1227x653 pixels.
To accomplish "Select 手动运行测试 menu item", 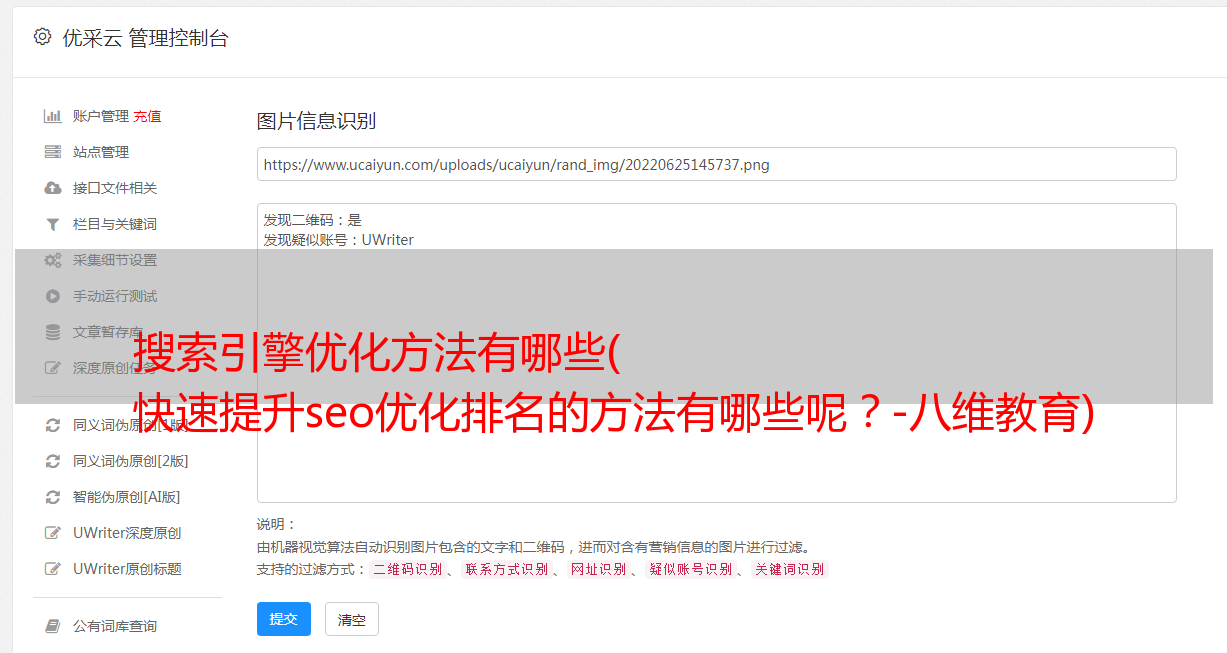I will point(115,296).
